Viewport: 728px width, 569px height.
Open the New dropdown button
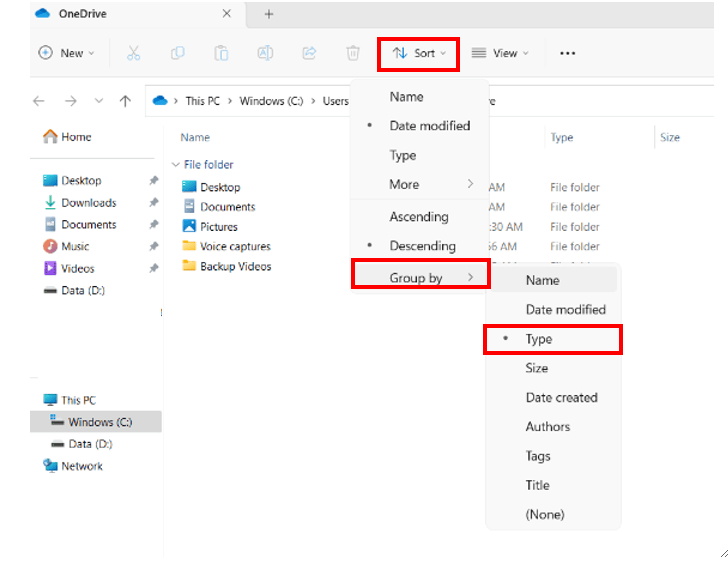pos(66,53)
